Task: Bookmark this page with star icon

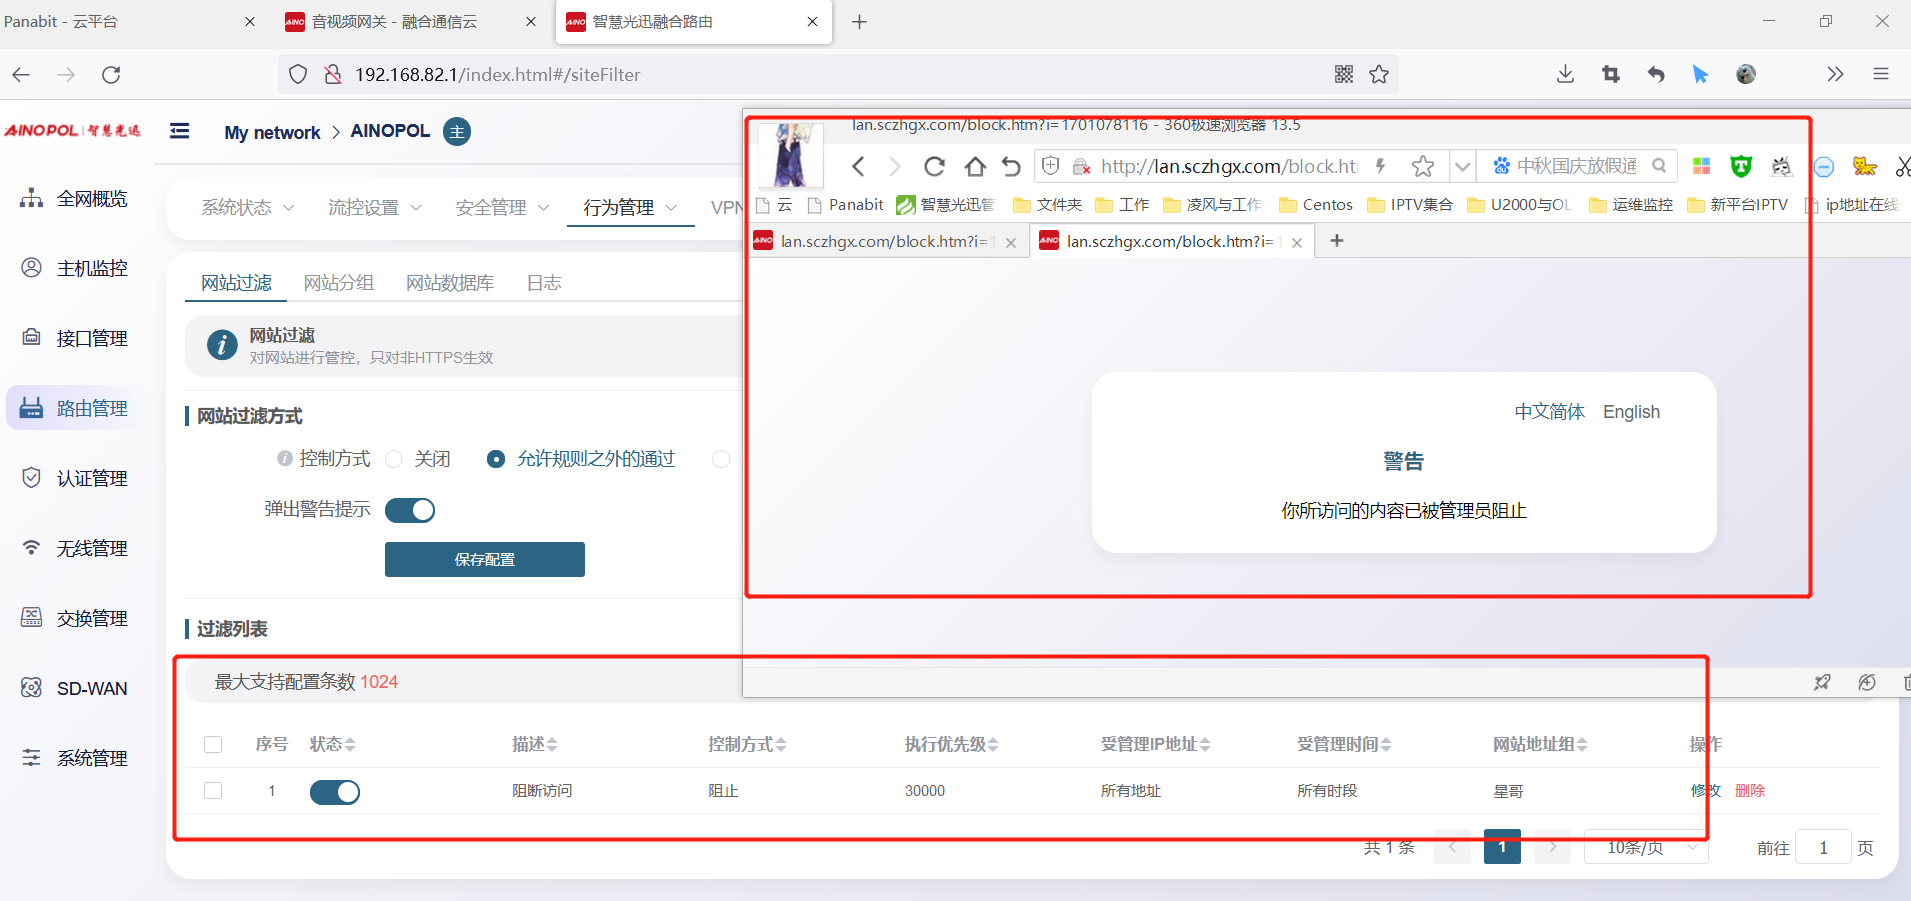Action: tap(1379, 75)
